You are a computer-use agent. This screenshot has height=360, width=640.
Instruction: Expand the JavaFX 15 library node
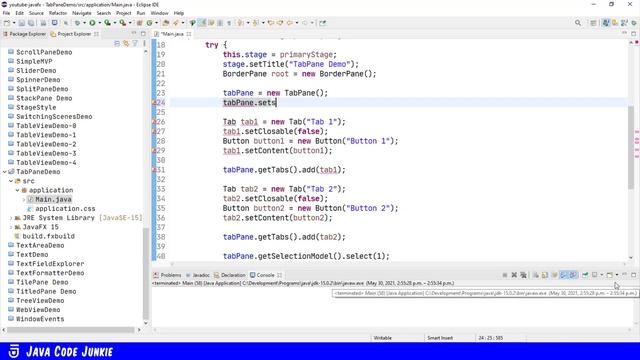11,227
